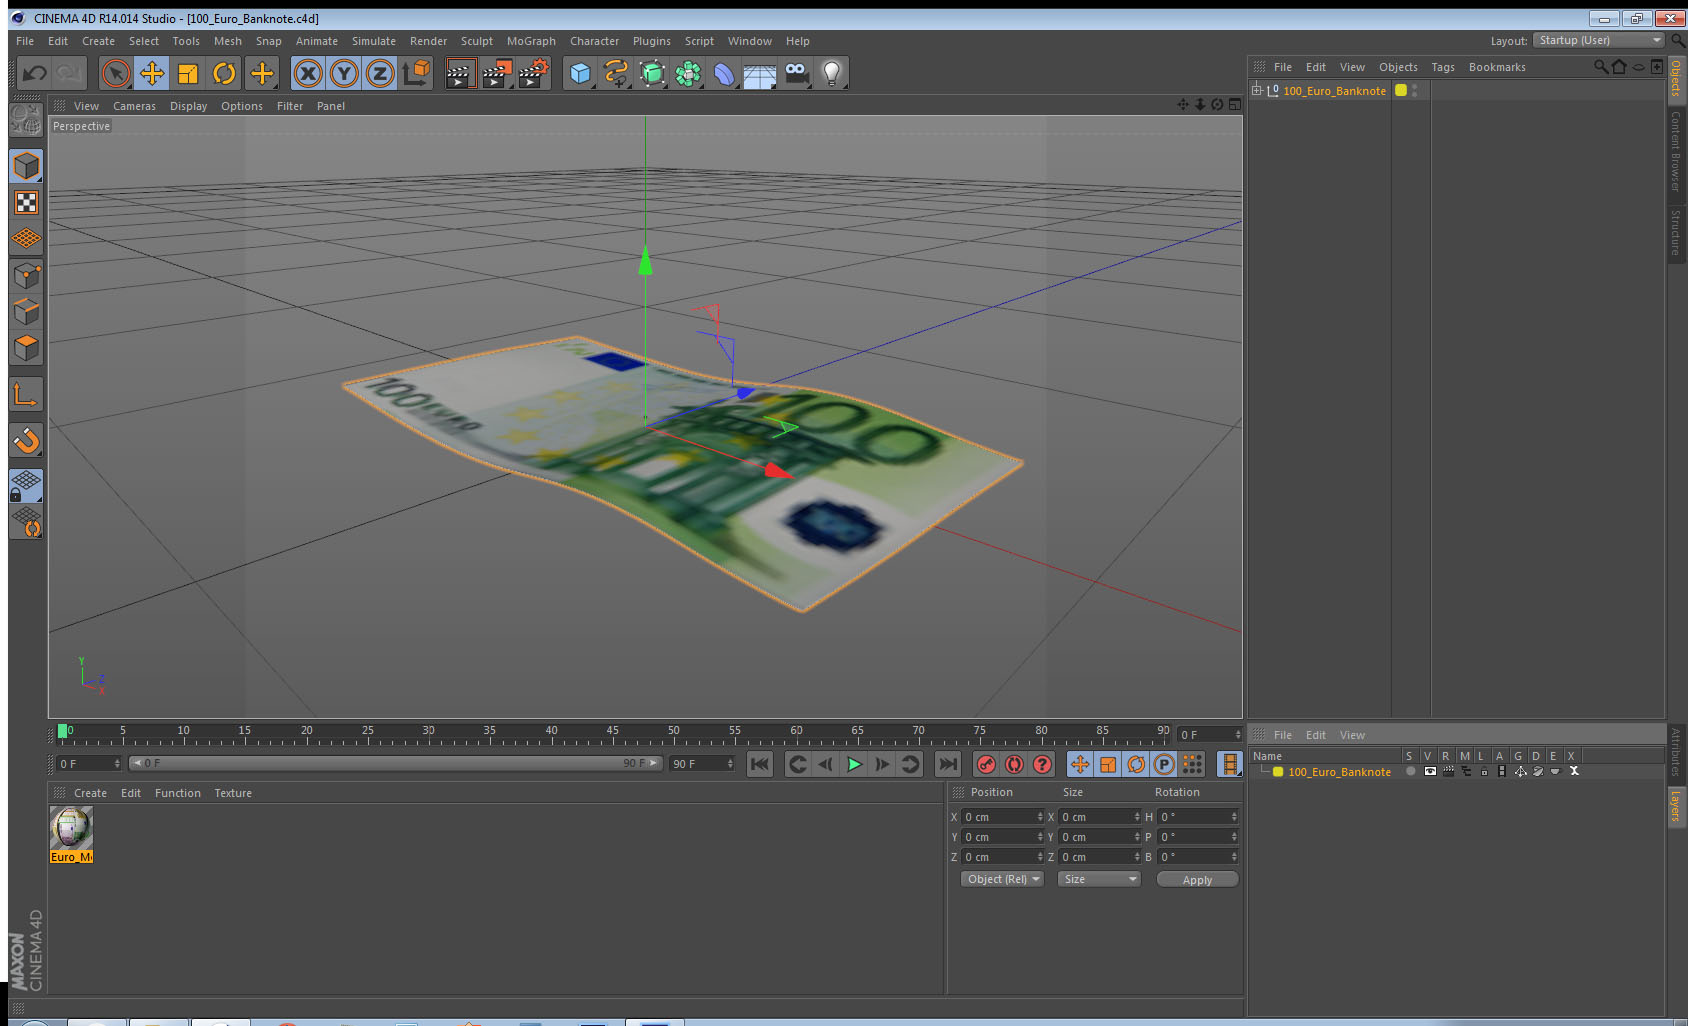The height and width of the screenshot is (1026, 1688).
Task: Click the Undo arrow icon
Action: click(34, 73)
